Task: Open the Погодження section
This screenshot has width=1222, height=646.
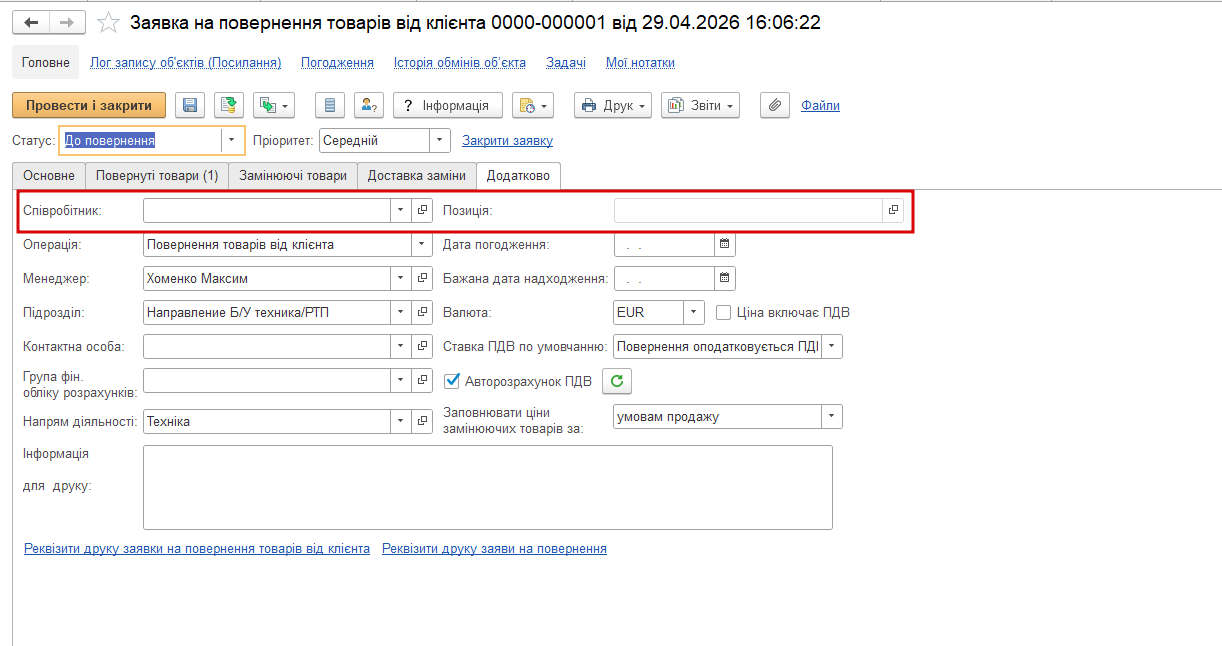Action: [x=338, y=62]
